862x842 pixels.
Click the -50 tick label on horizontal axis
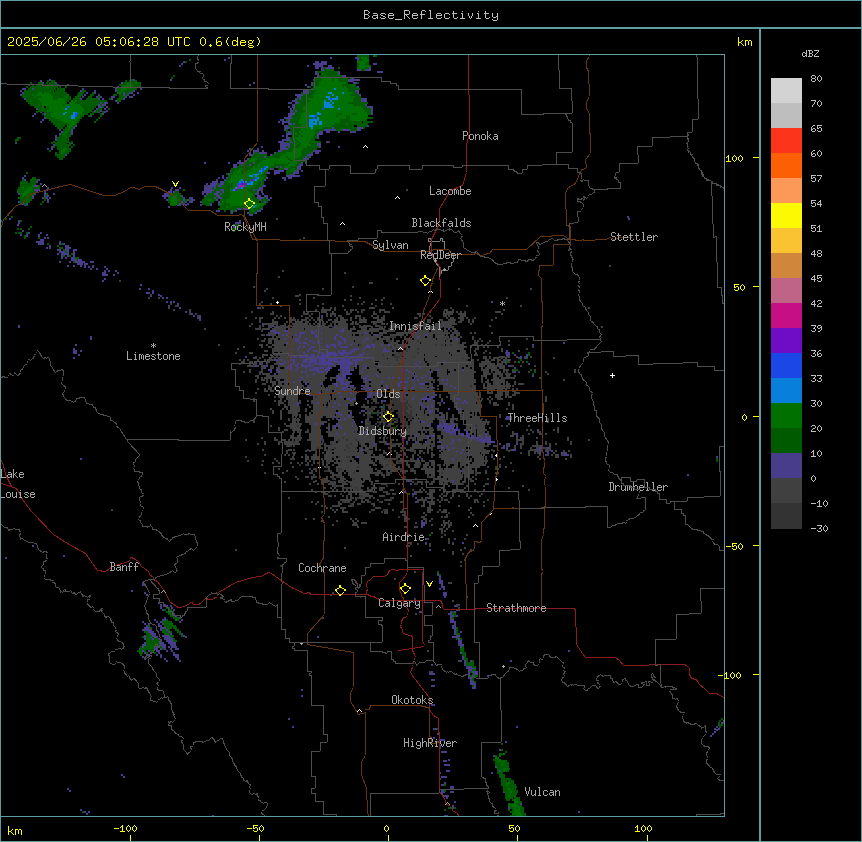coord(255,828)
